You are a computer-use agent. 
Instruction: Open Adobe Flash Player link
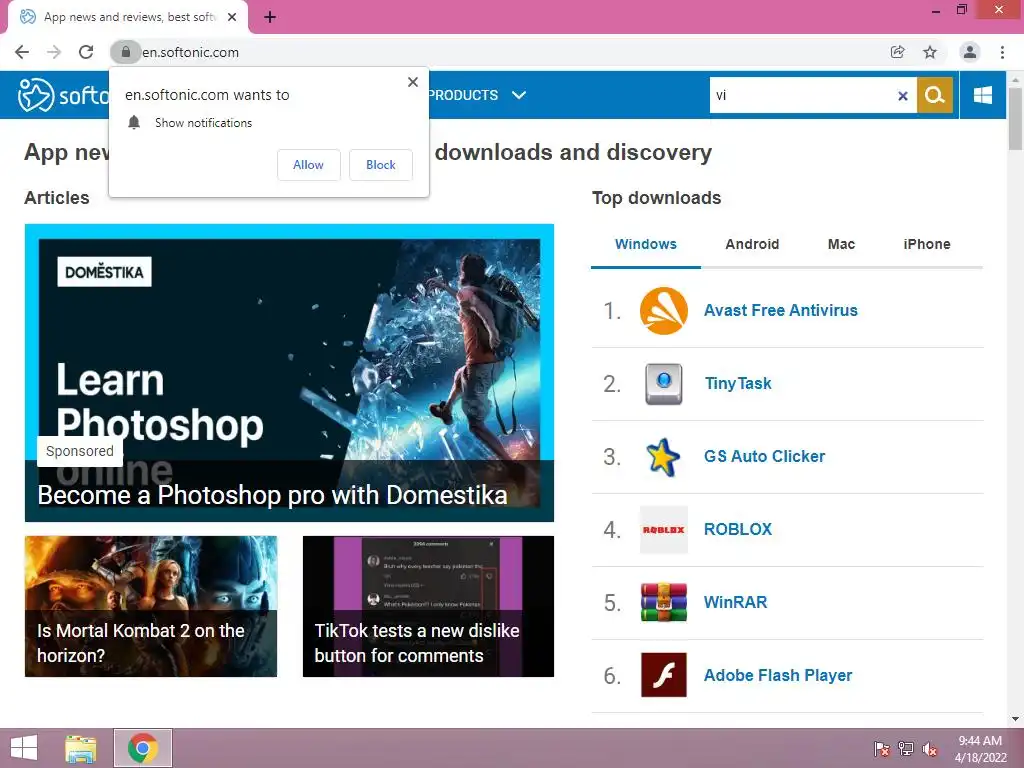tap(778, 675)
